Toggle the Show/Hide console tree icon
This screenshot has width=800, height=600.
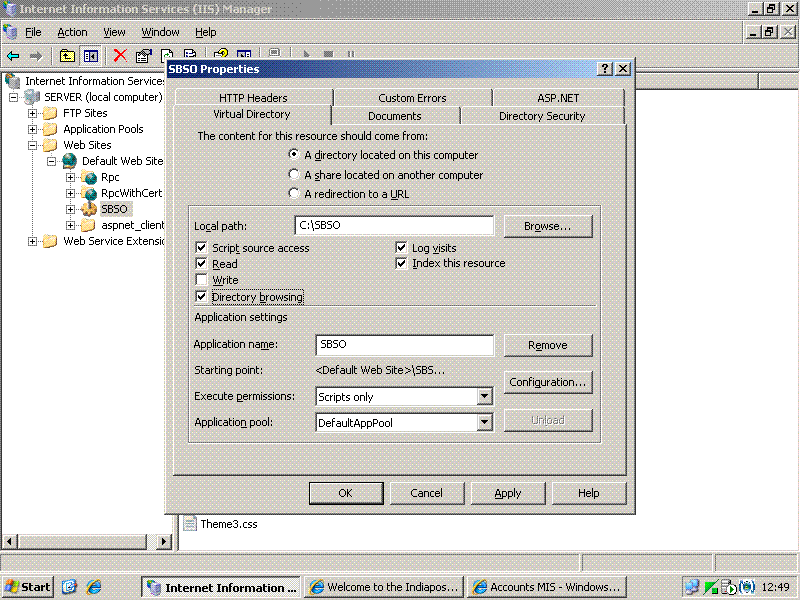click(91, 56)
